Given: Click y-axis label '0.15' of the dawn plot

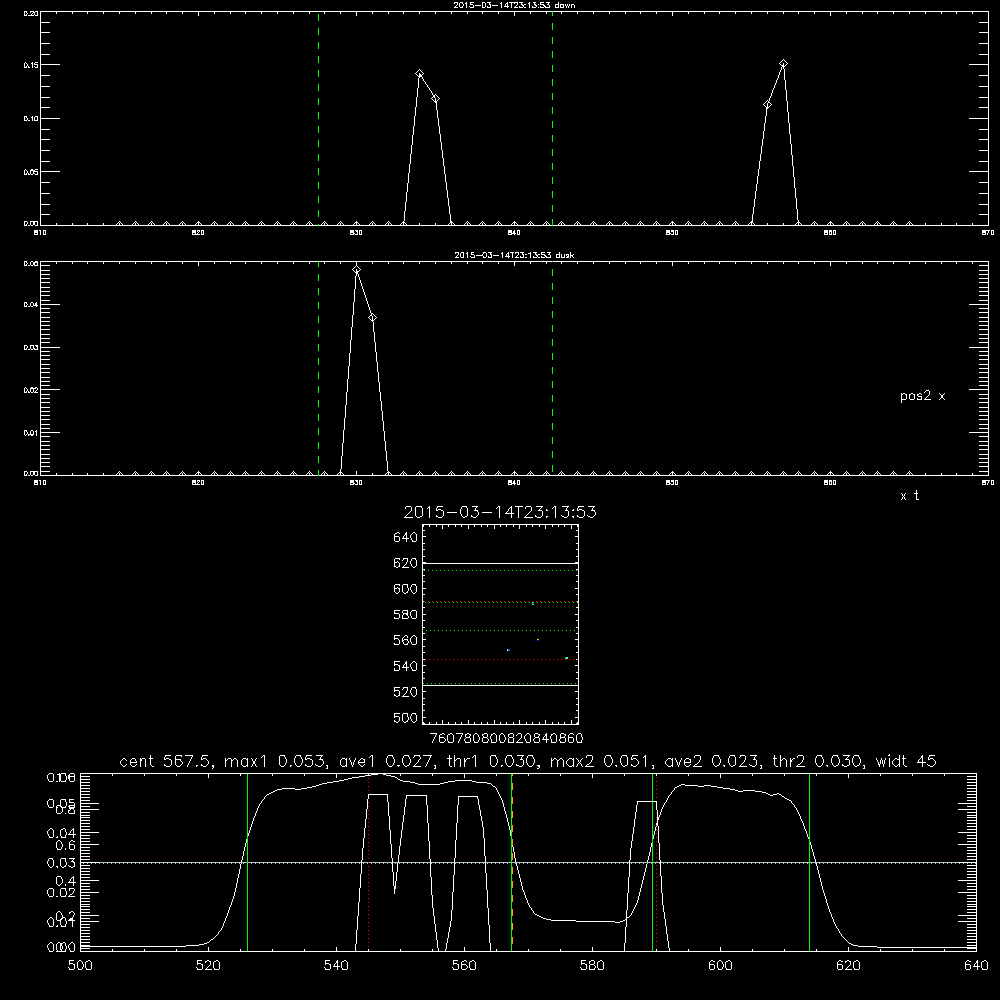Looking at the screenshot, I should (x=31, y=65).
